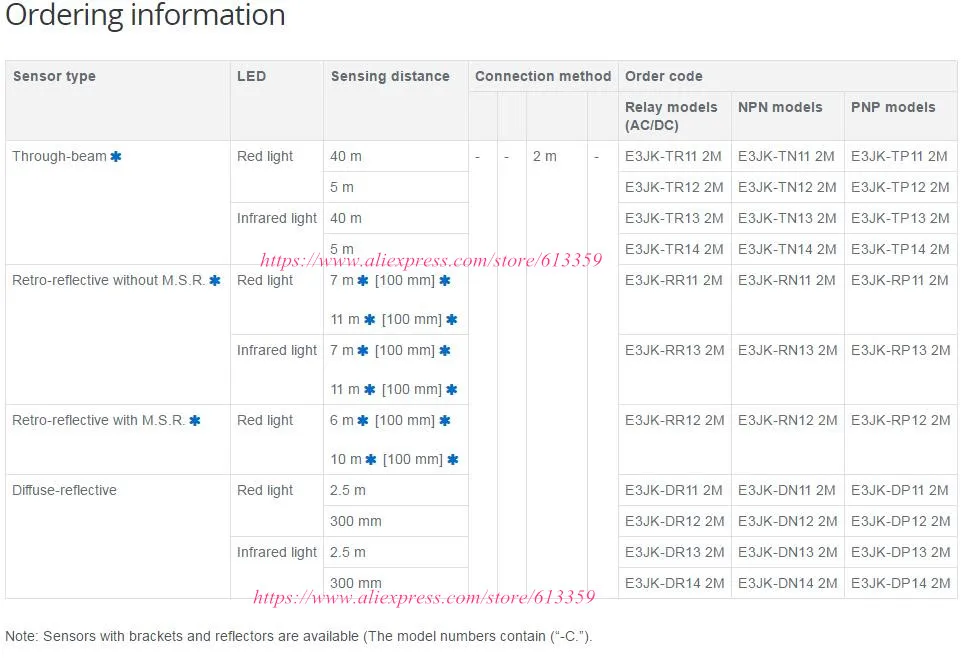966x660 pixels.
Task: Click order code E3JK-DP12 2M
Action: [x=901, y=521]
